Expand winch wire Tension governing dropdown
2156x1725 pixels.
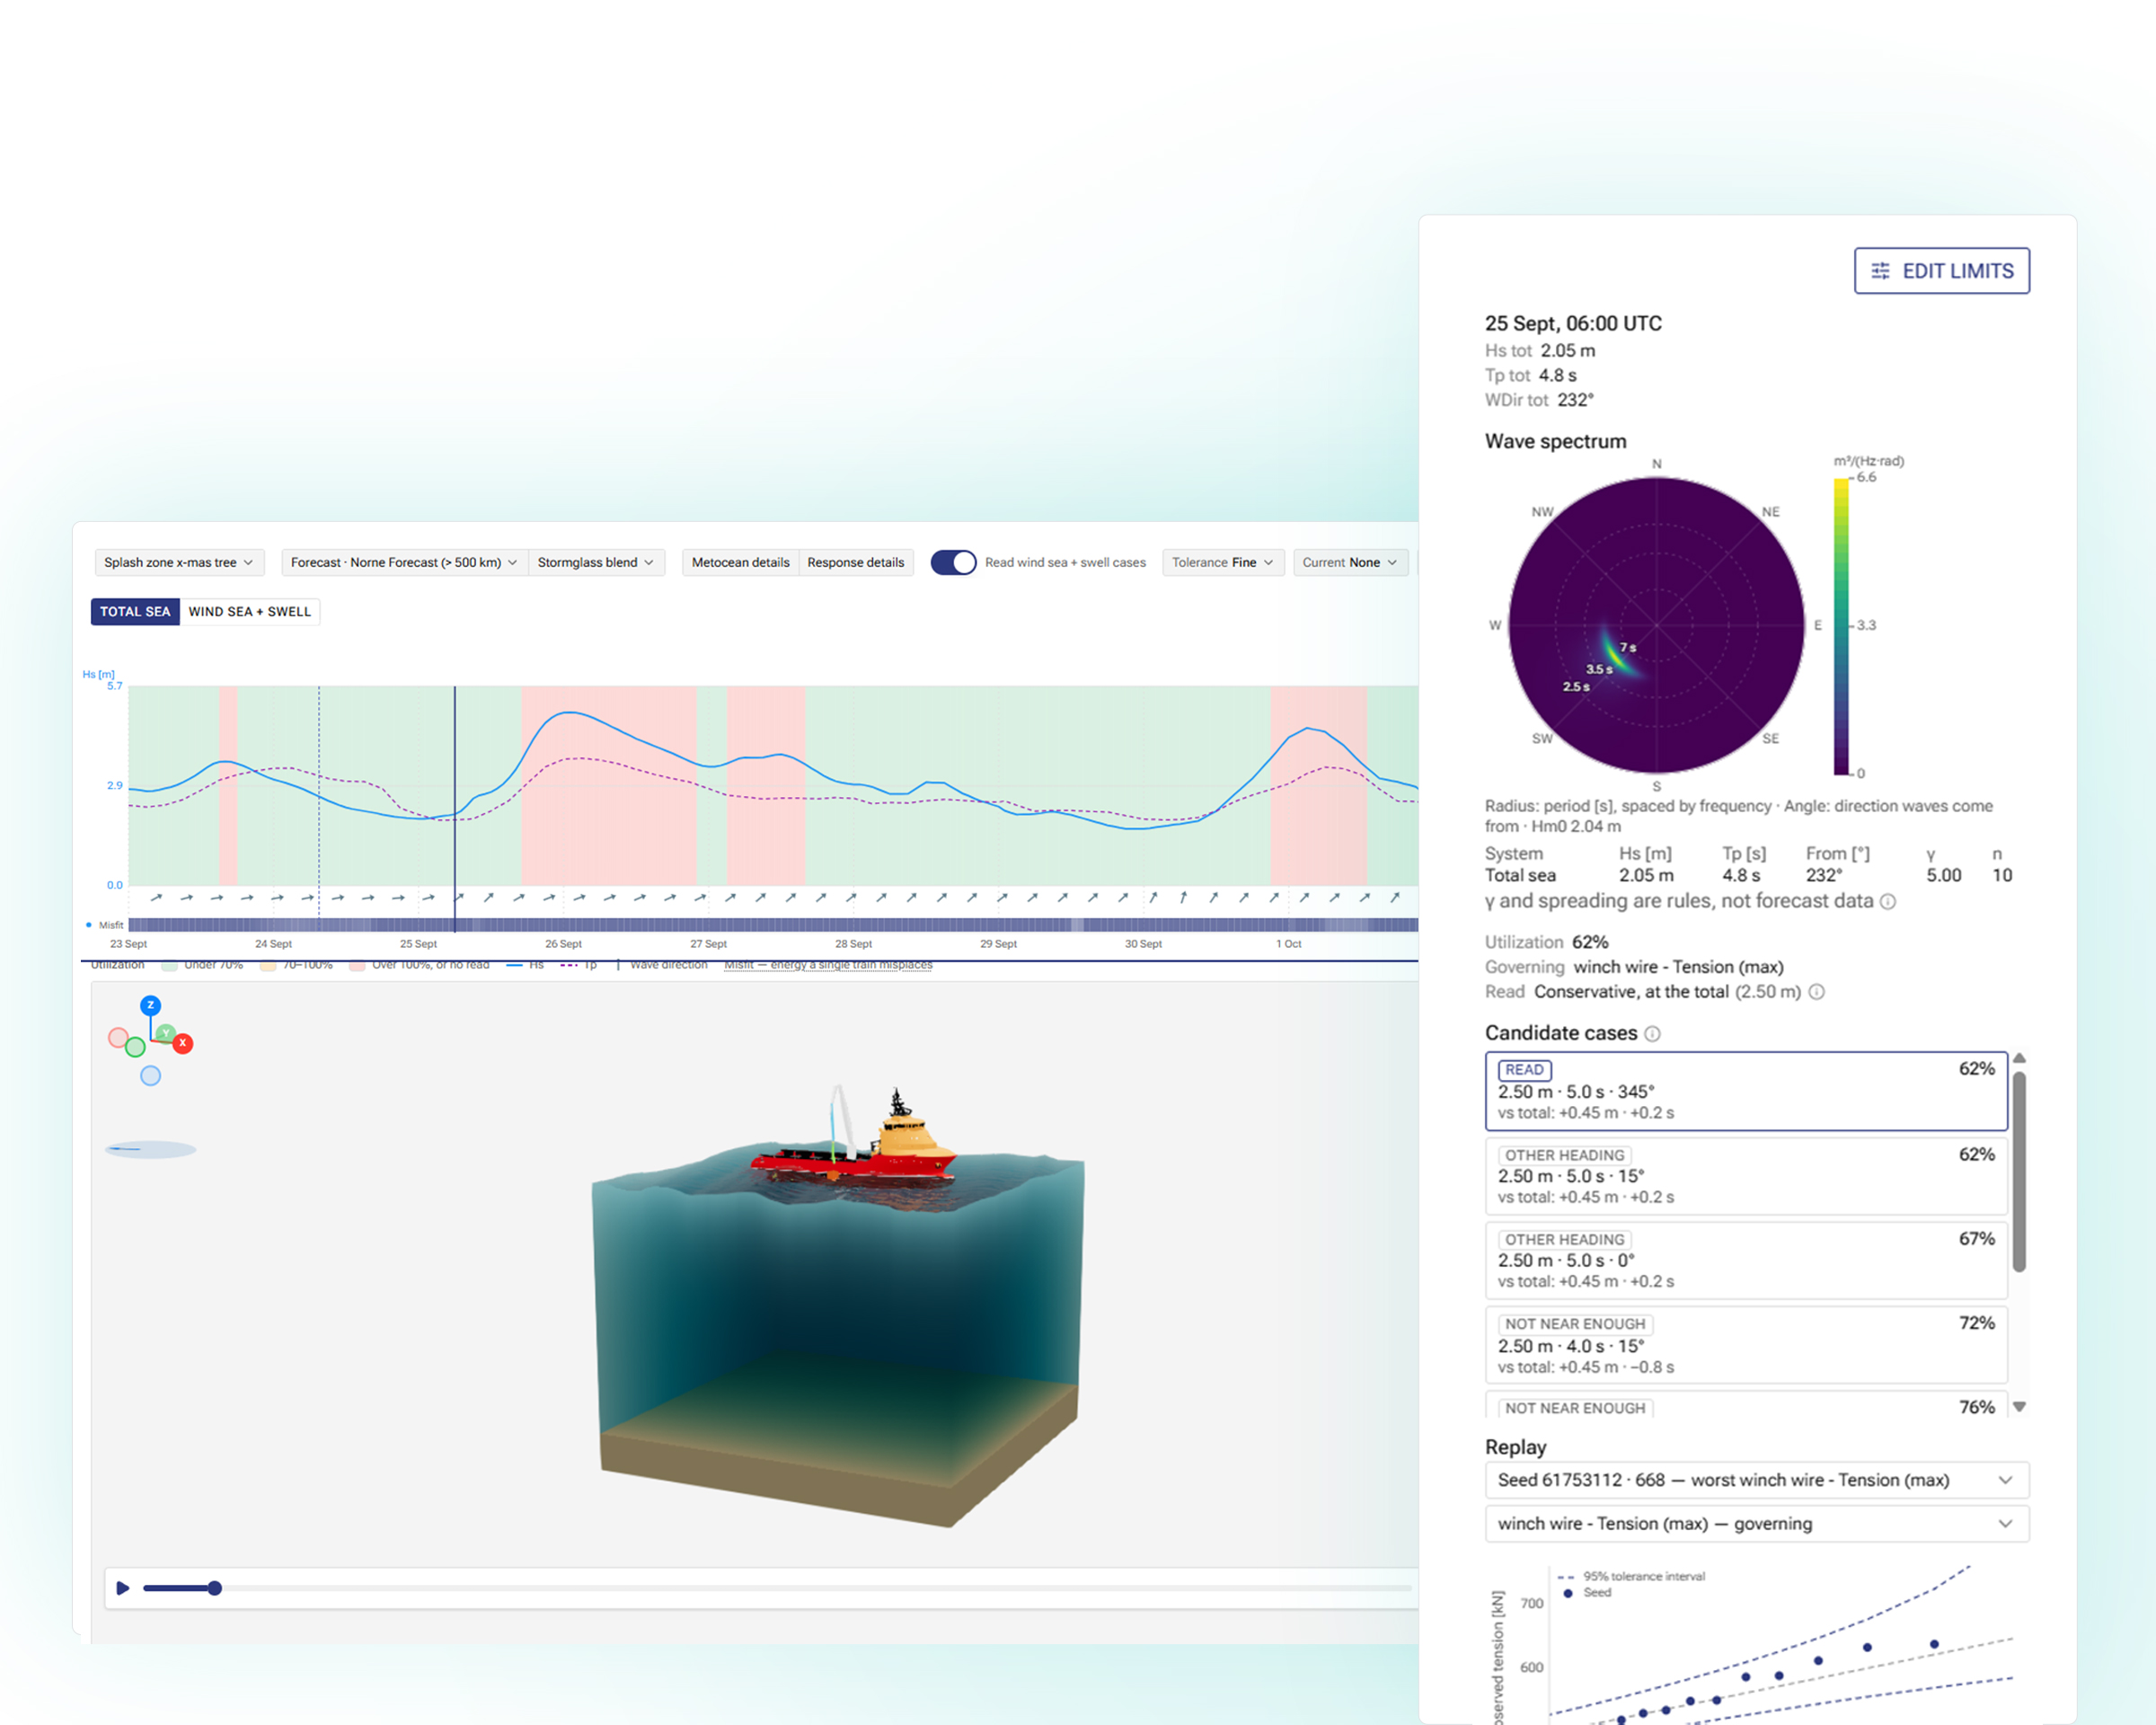[1757, 1524]
